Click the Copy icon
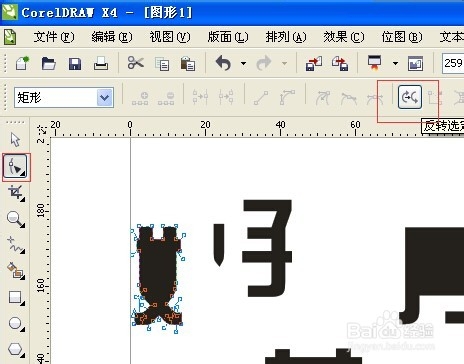The height and width of the screenshot is (364, 464). [162, 64]
